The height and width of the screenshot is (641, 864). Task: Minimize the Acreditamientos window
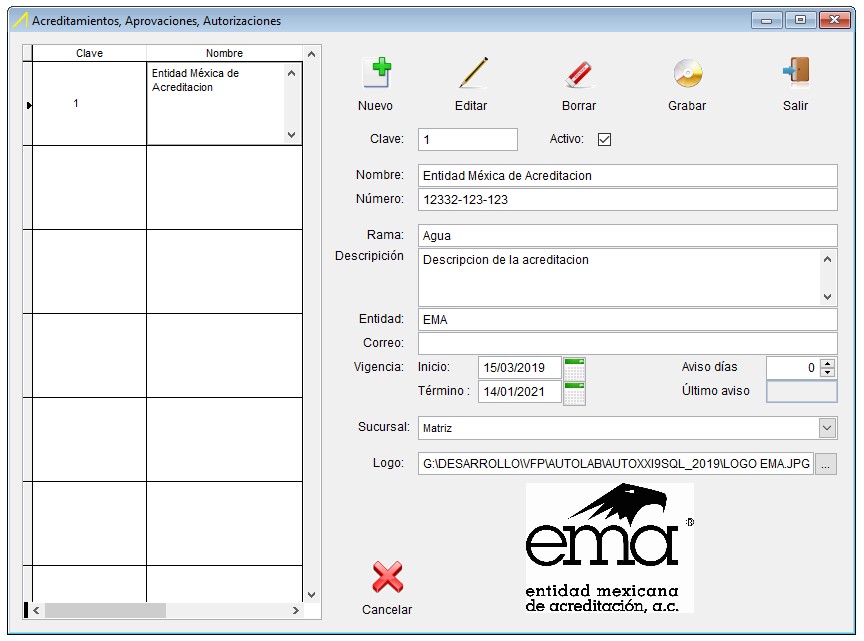766,20
